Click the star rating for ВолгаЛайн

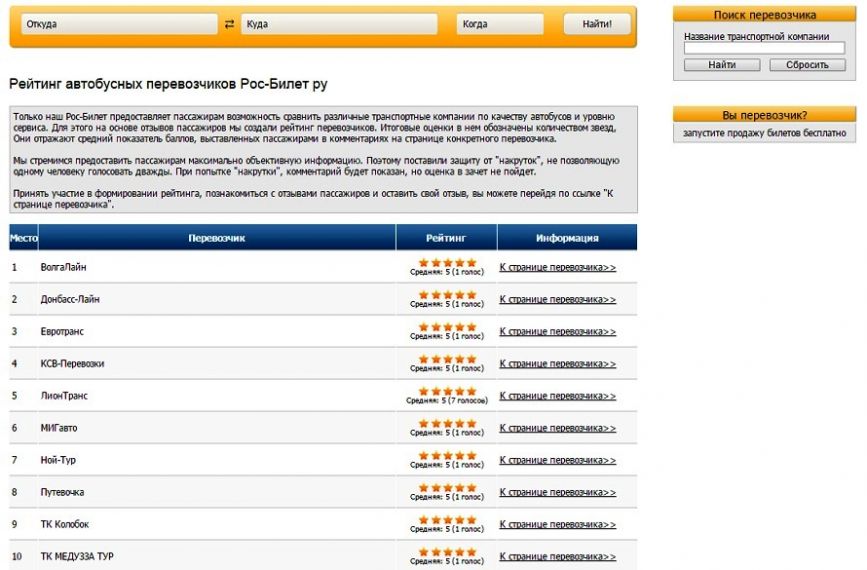coord(447,263)
